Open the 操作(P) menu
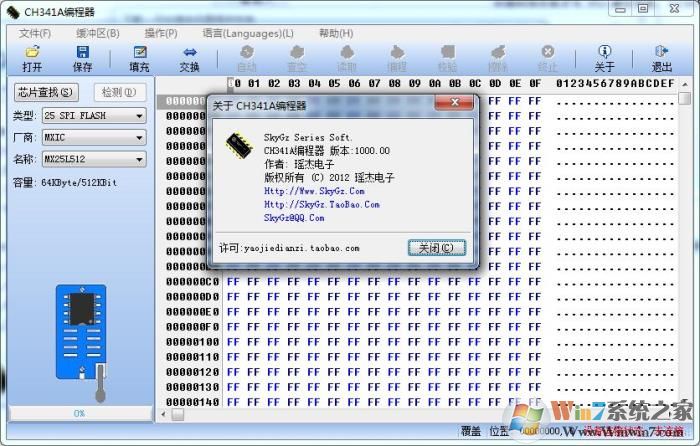This screenshot has height=446, width=700. tap(161, 33)
